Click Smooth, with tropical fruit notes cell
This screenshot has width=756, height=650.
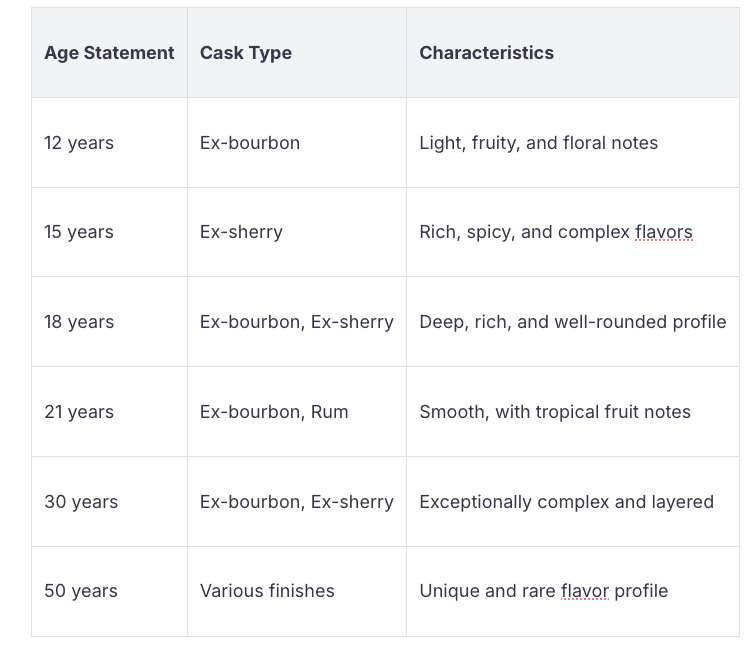tap(555, 412)
